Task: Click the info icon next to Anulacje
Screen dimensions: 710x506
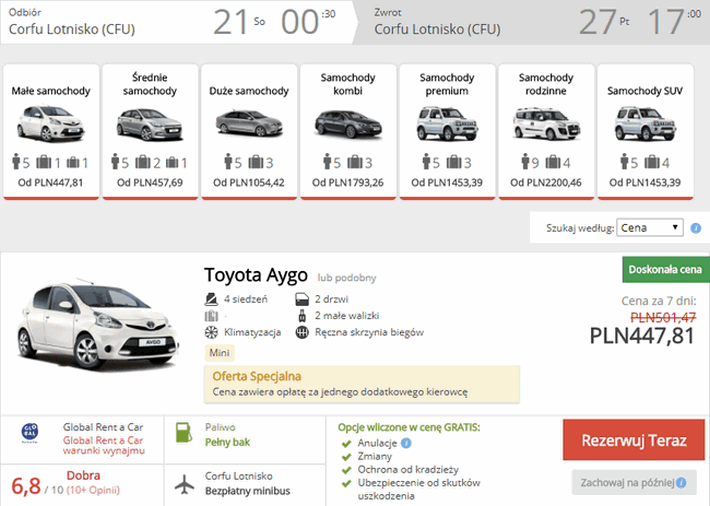Action: 406,443
